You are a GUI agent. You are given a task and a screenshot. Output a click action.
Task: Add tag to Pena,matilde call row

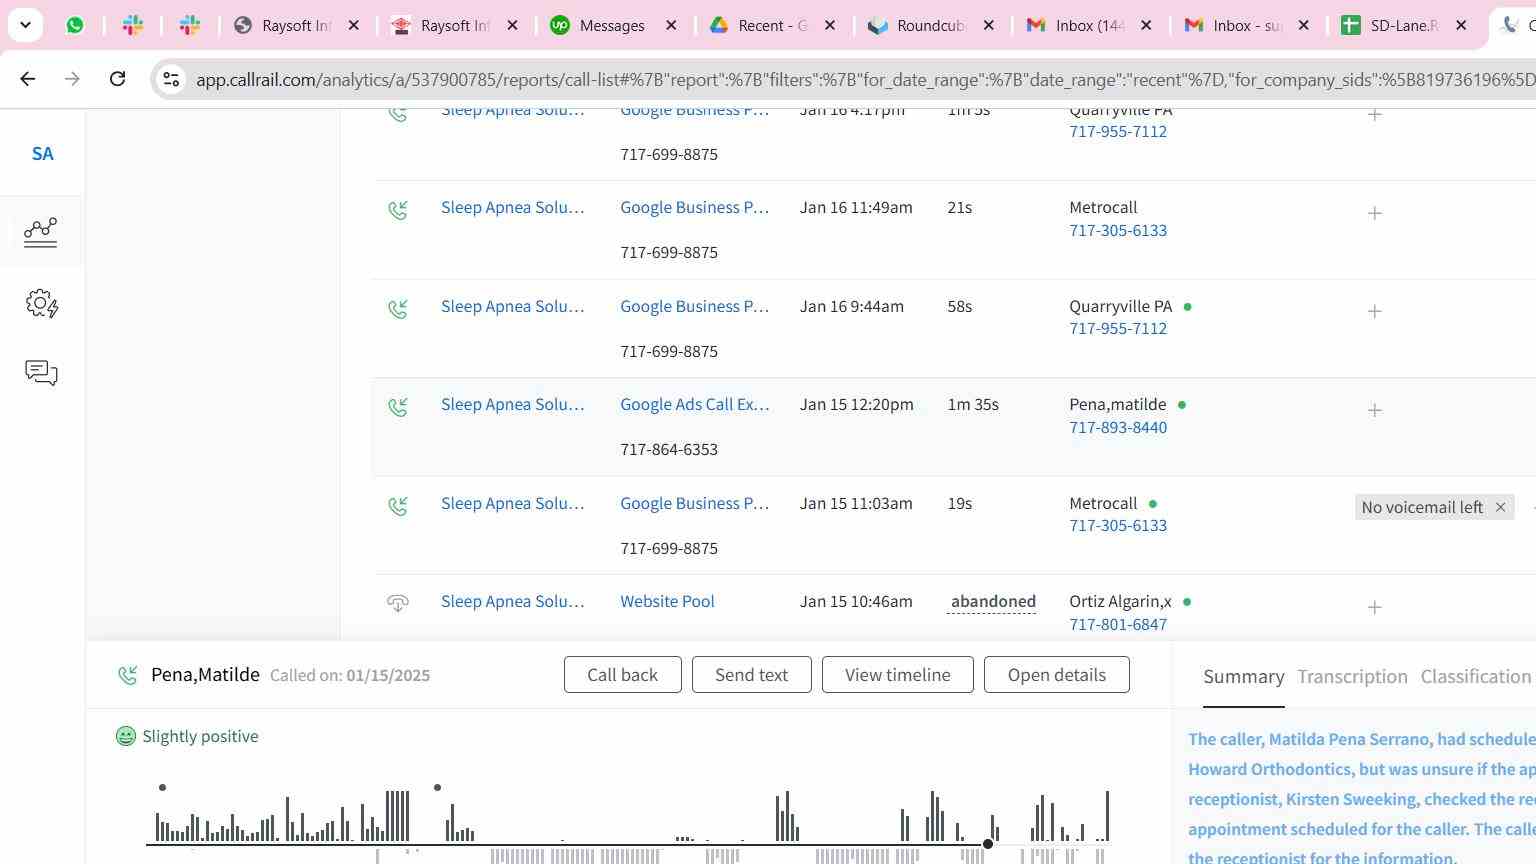point(1375,410)
